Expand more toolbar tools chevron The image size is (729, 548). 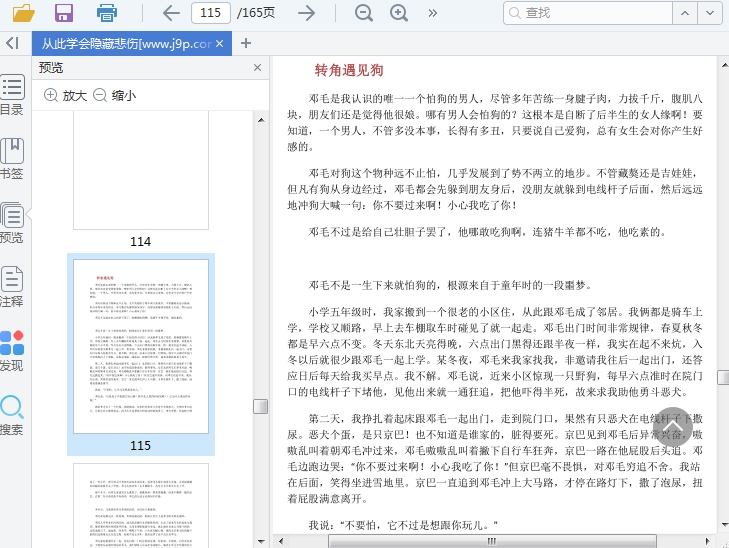432,13
